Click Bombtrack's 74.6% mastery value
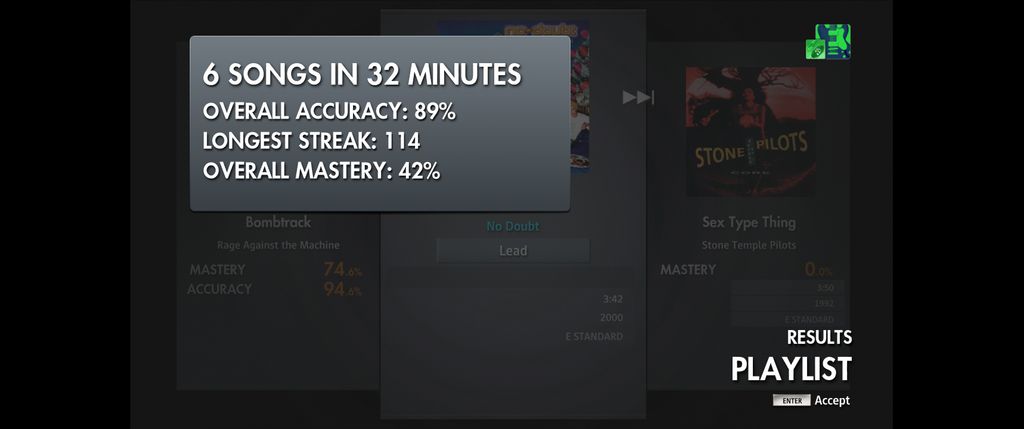This screenshot has width=1024, height=429. (343, 270)
